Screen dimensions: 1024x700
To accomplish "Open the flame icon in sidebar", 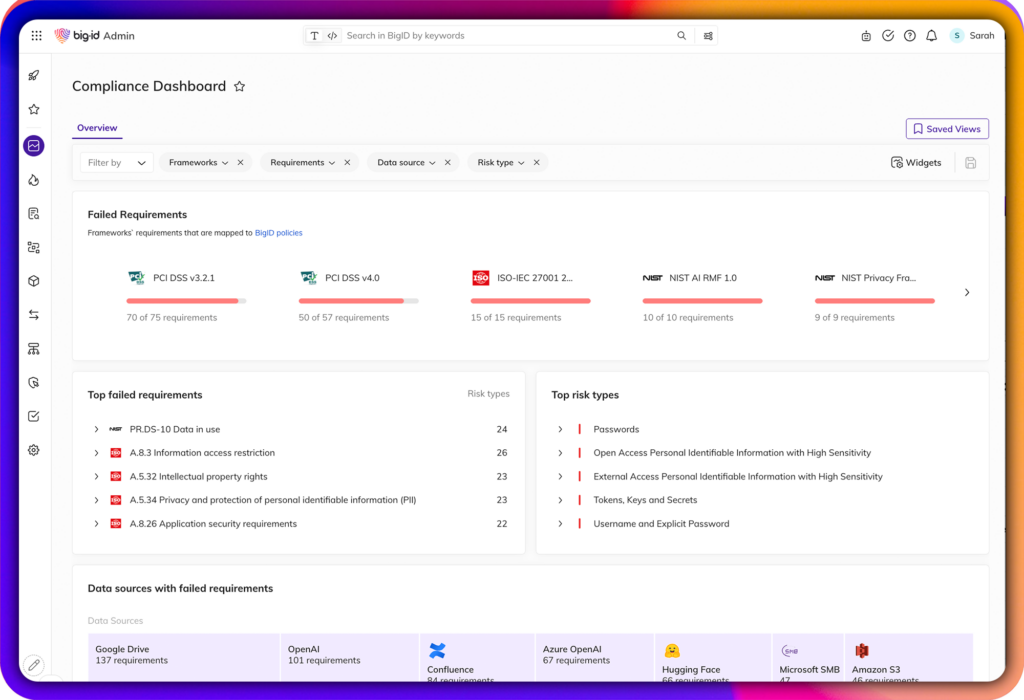I will click(34, 180).
